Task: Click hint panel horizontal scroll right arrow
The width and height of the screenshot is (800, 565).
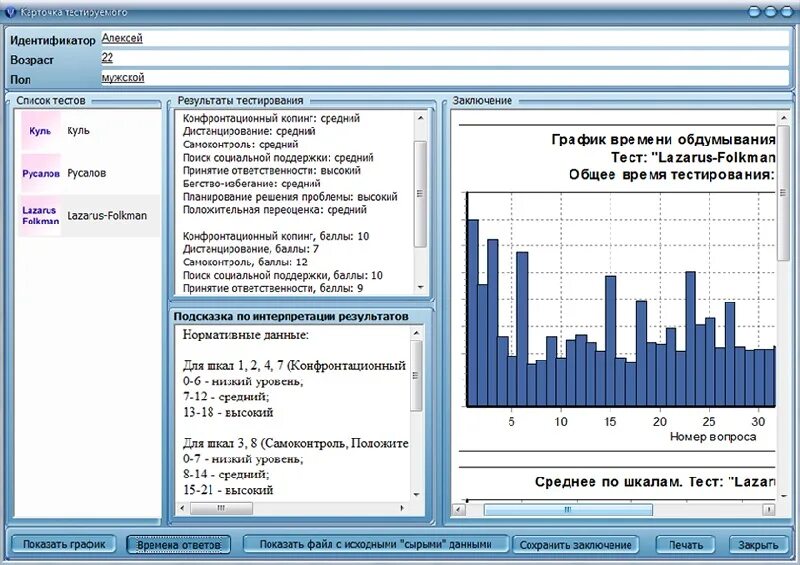Action: pos(402,508)
